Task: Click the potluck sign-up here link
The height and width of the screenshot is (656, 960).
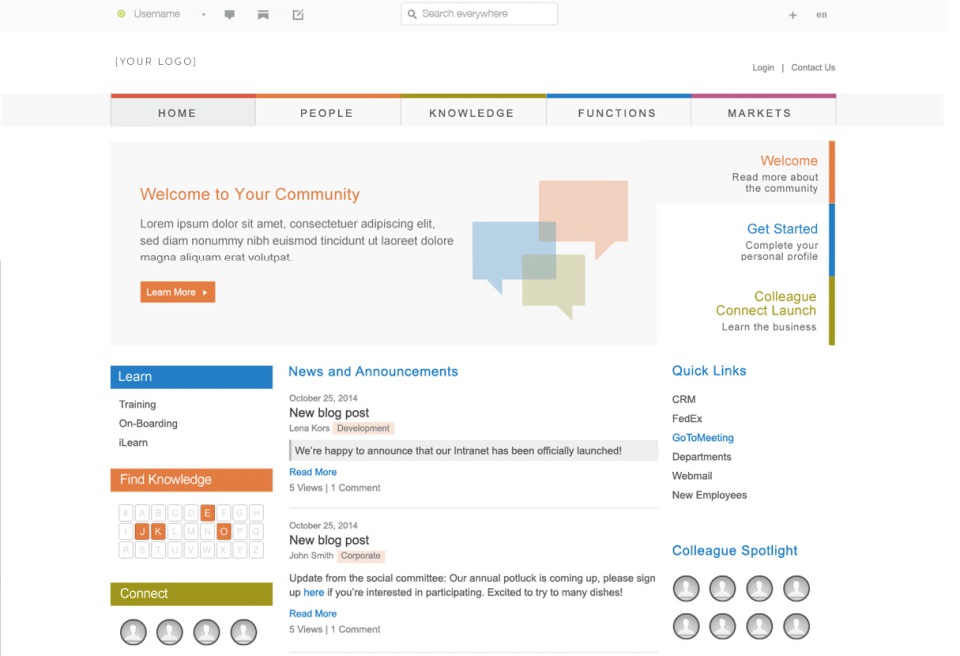Action: [316, 592]
